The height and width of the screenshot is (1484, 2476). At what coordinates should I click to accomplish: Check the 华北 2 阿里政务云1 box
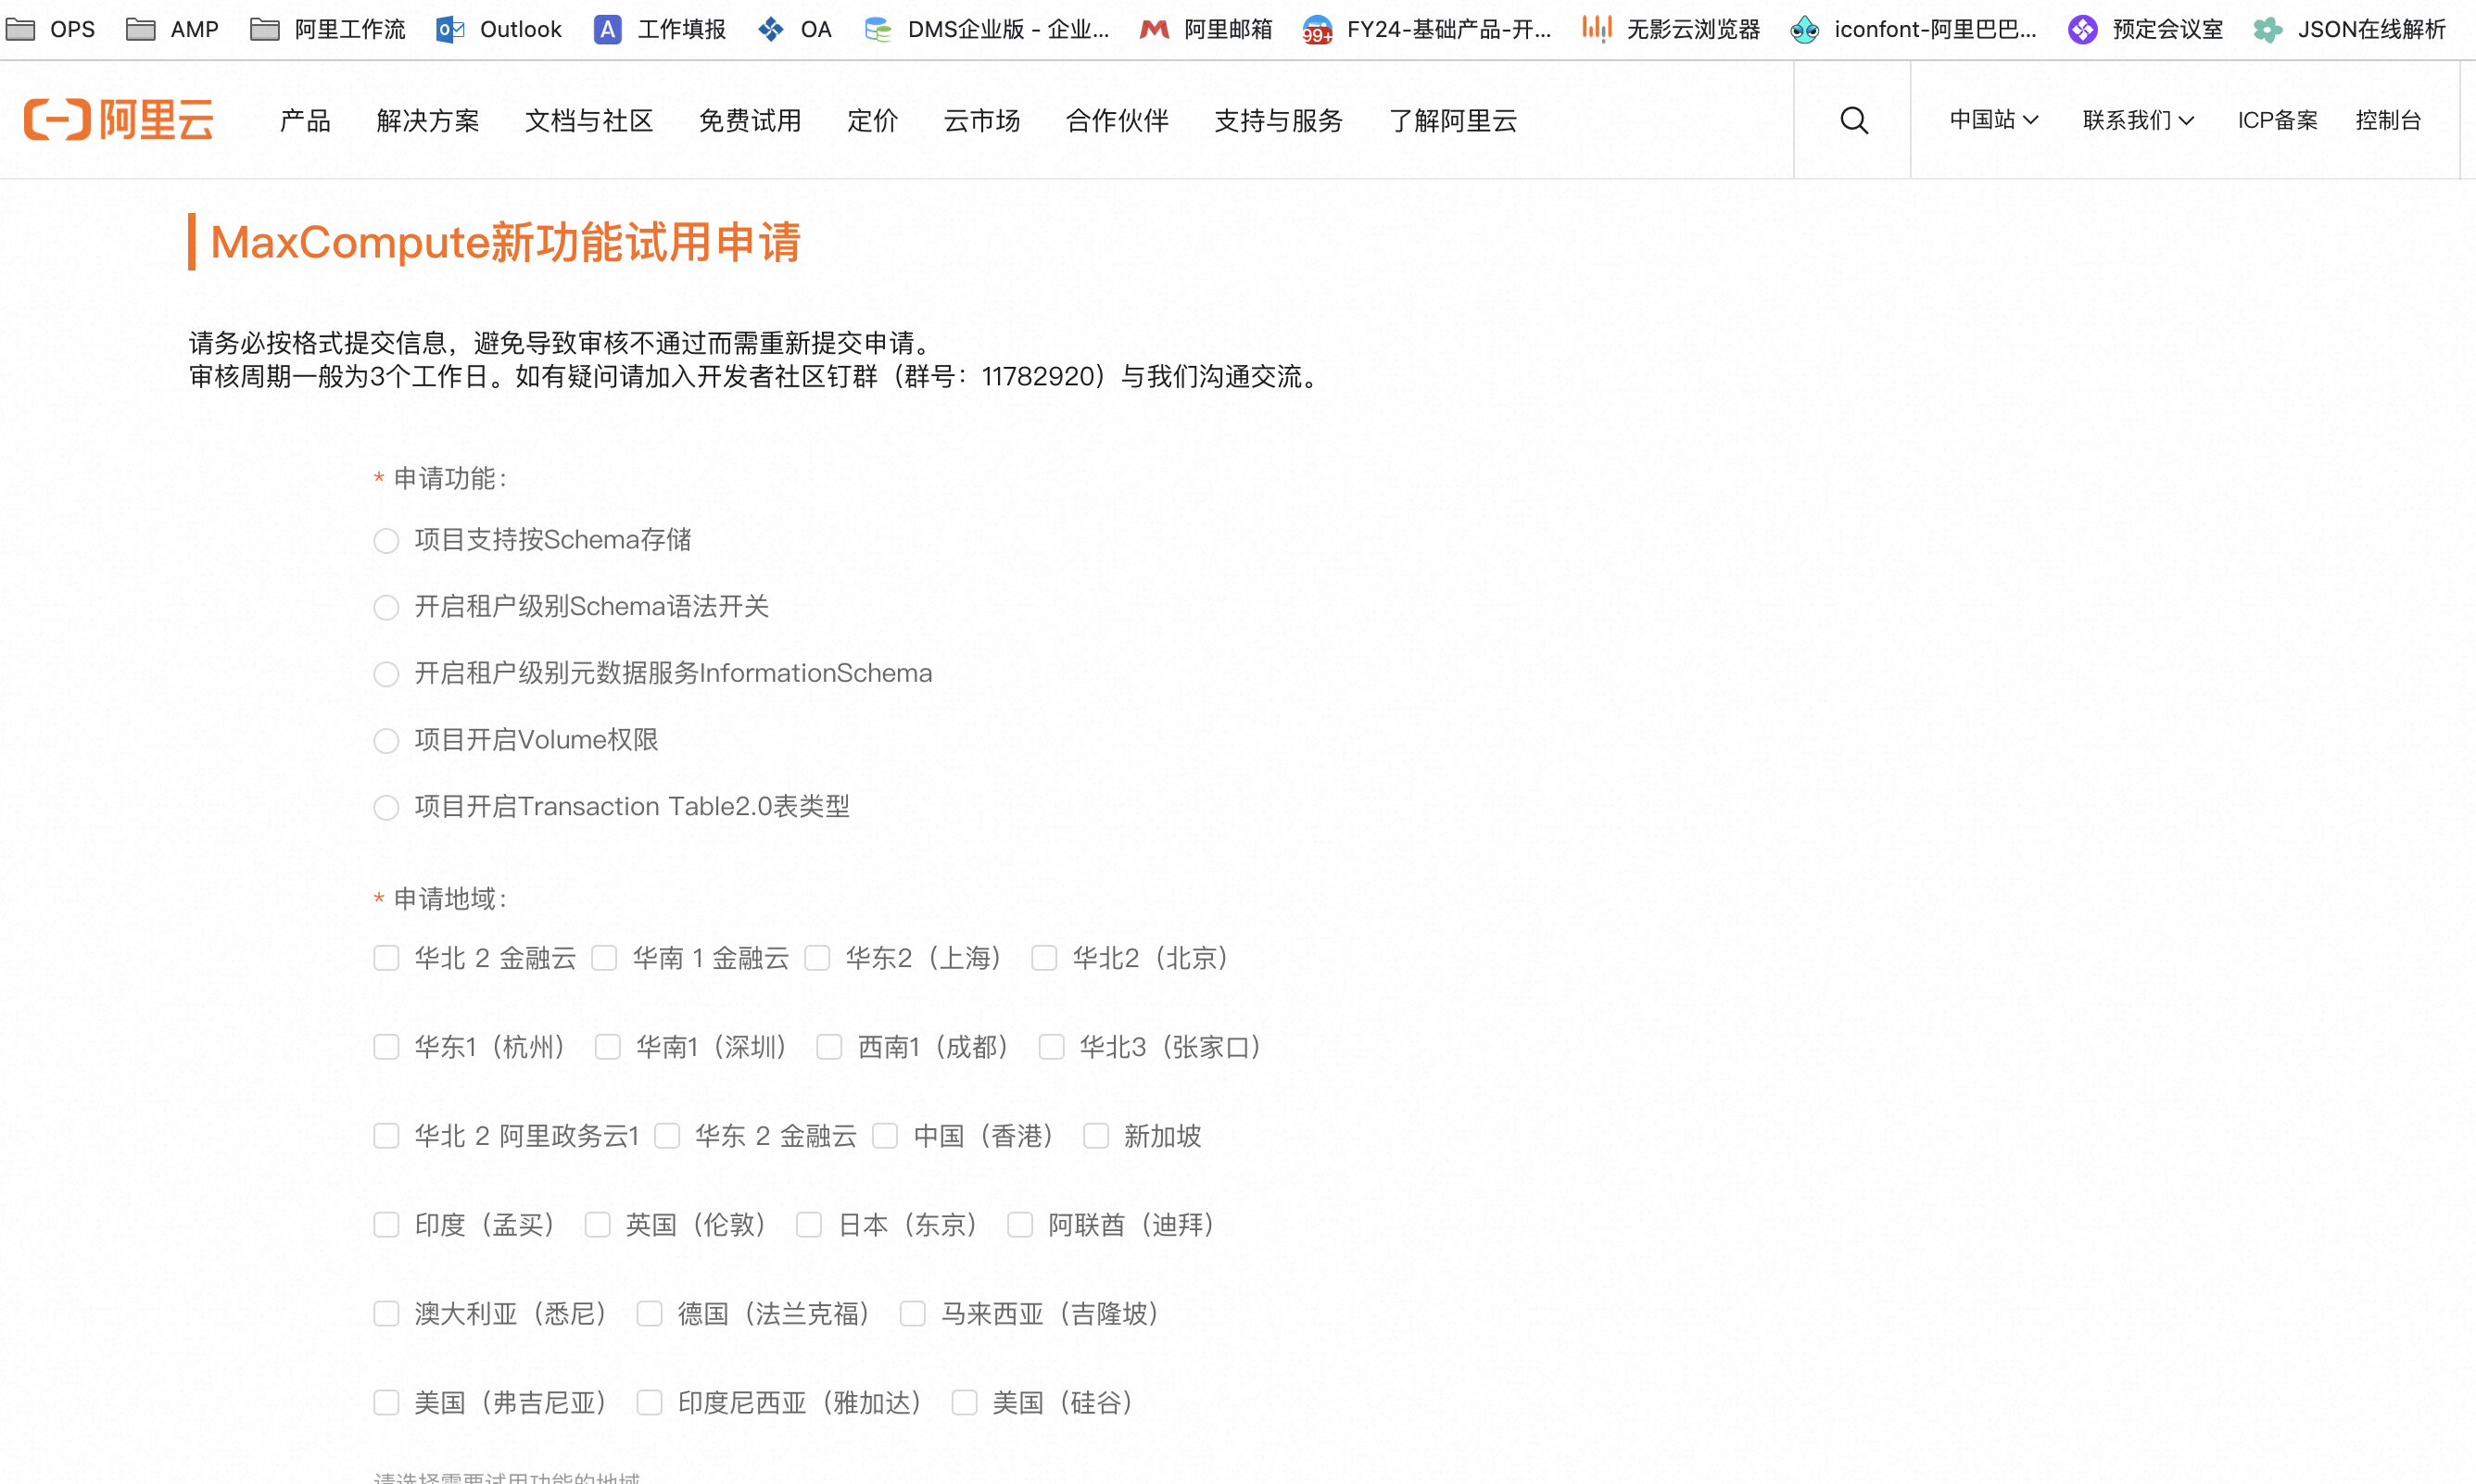386,1136
